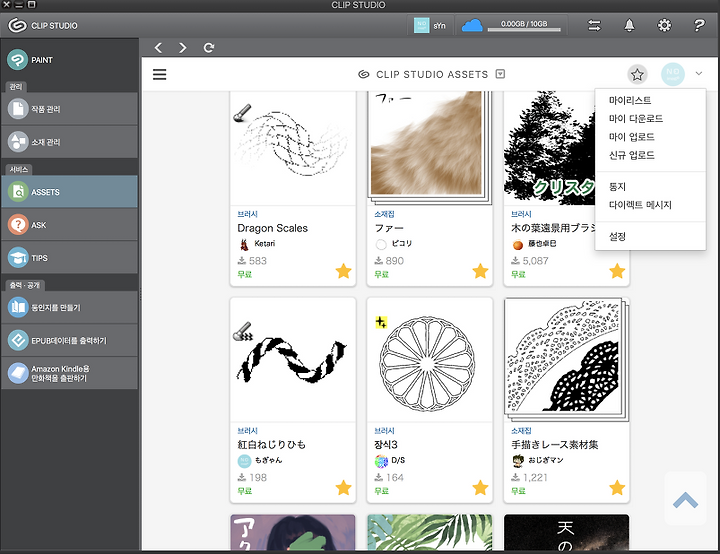Open ASK service in the sidebar
The width and height of the screenshot is (720, 554).
tap(69, 225)
